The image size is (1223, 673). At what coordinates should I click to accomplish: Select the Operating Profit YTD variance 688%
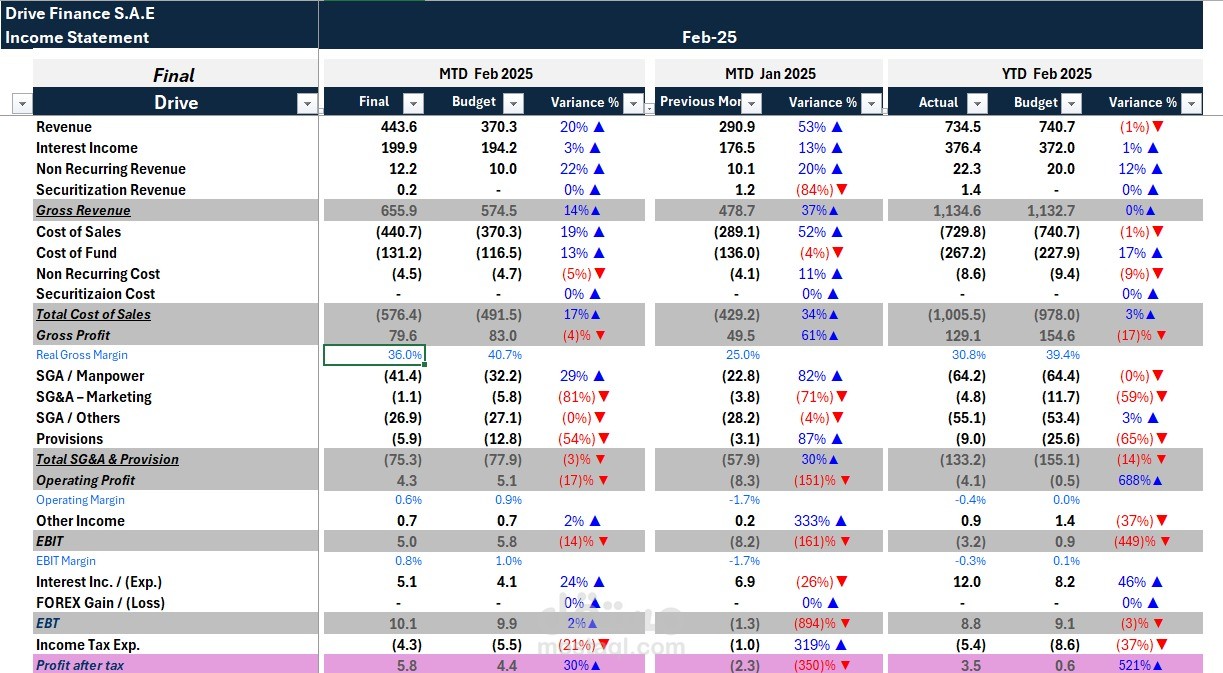click(1142, 480)
